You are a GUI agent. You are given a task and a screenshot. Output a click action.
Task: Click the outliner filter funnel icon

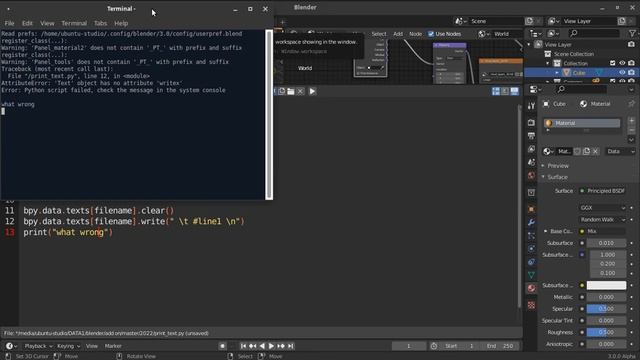click(632, 33)
